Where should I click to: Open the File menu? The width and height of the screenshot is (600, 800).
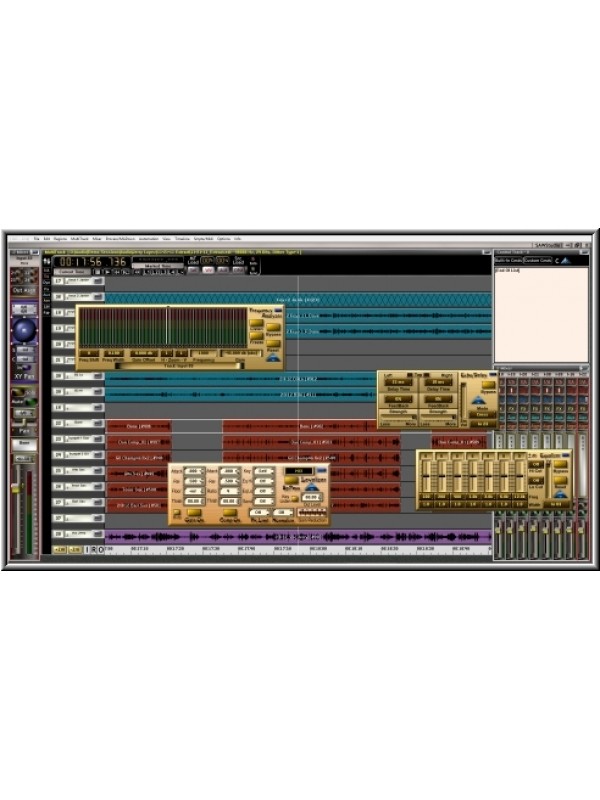36,240
